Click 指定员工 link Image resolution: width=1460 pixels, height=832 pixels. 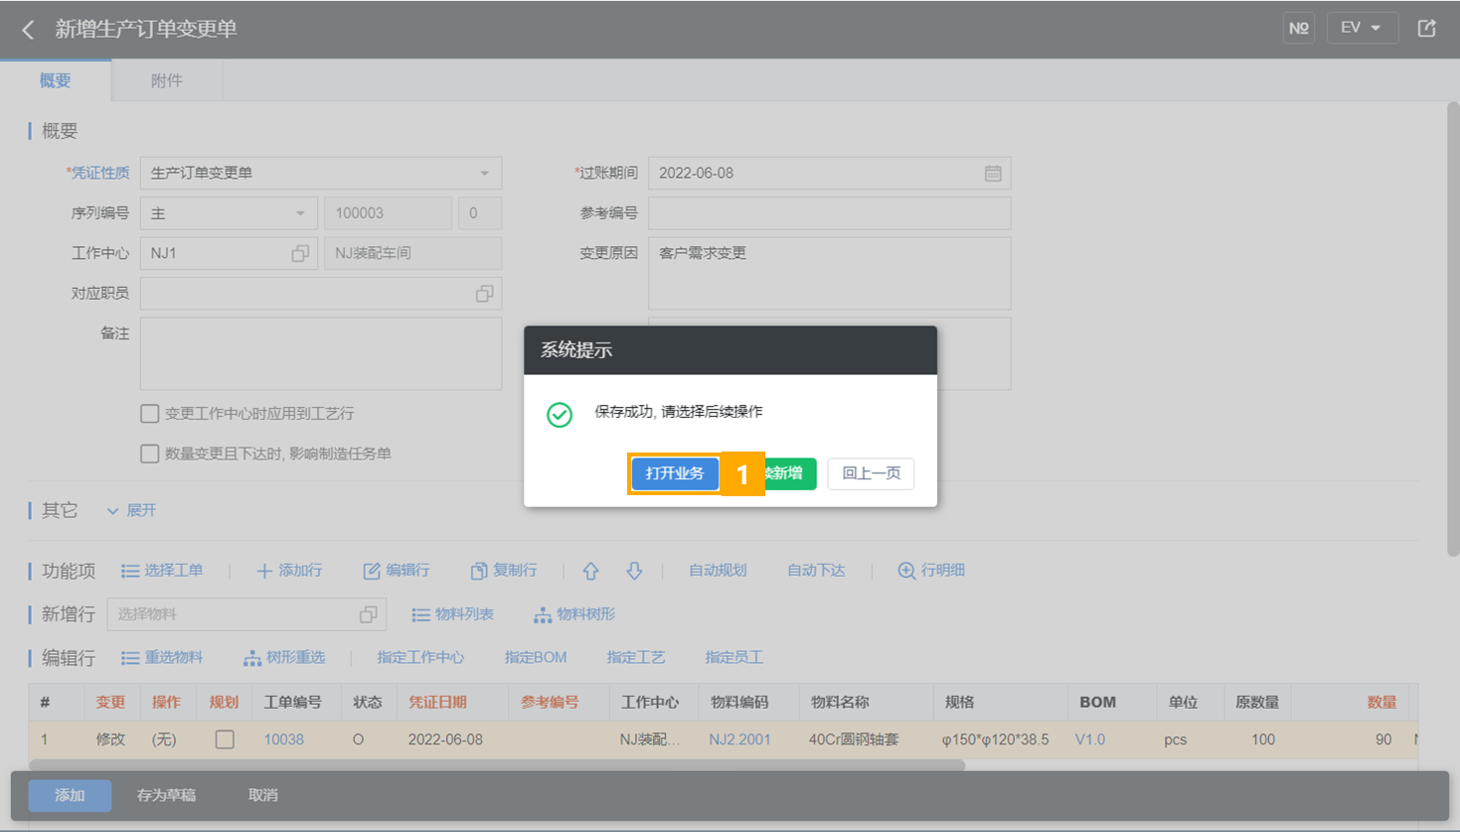[733, 657]
